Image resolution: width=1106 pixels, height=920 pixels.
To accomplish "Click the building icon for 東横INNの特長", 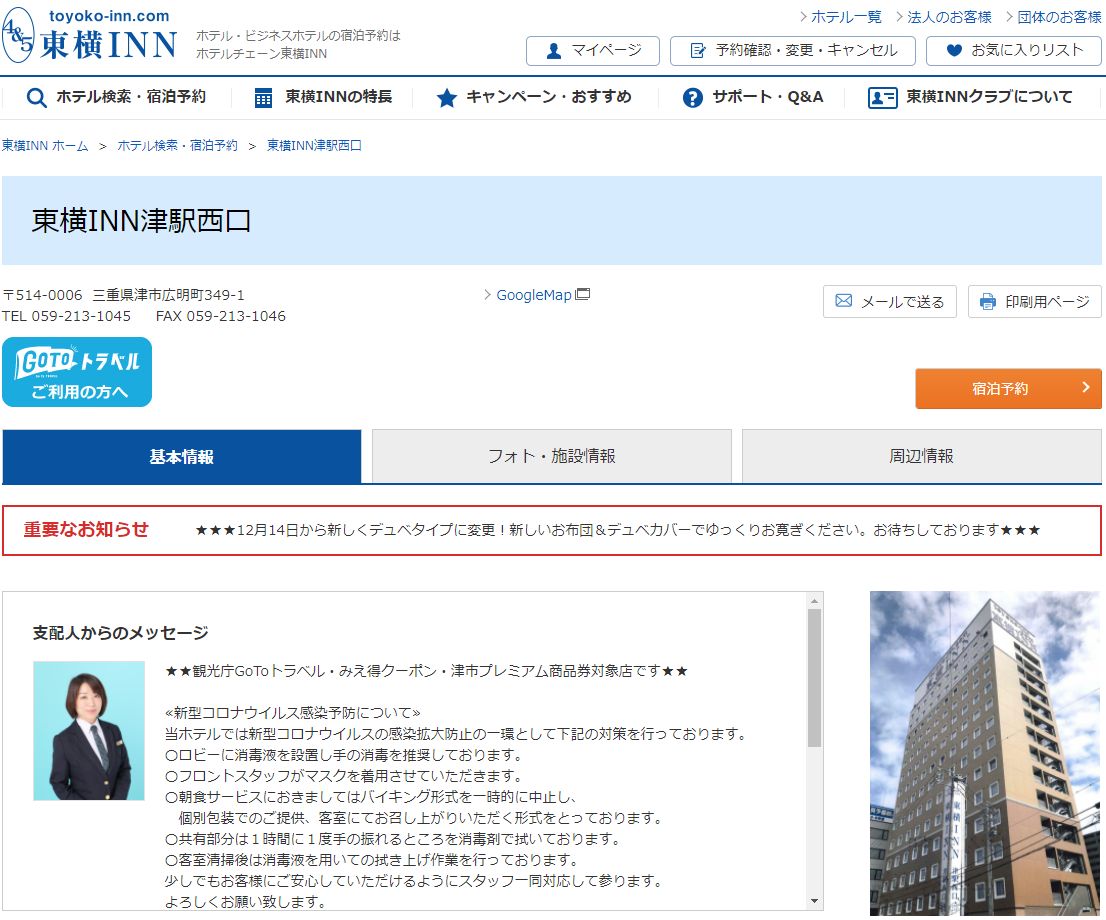I will tap(263, 97).
